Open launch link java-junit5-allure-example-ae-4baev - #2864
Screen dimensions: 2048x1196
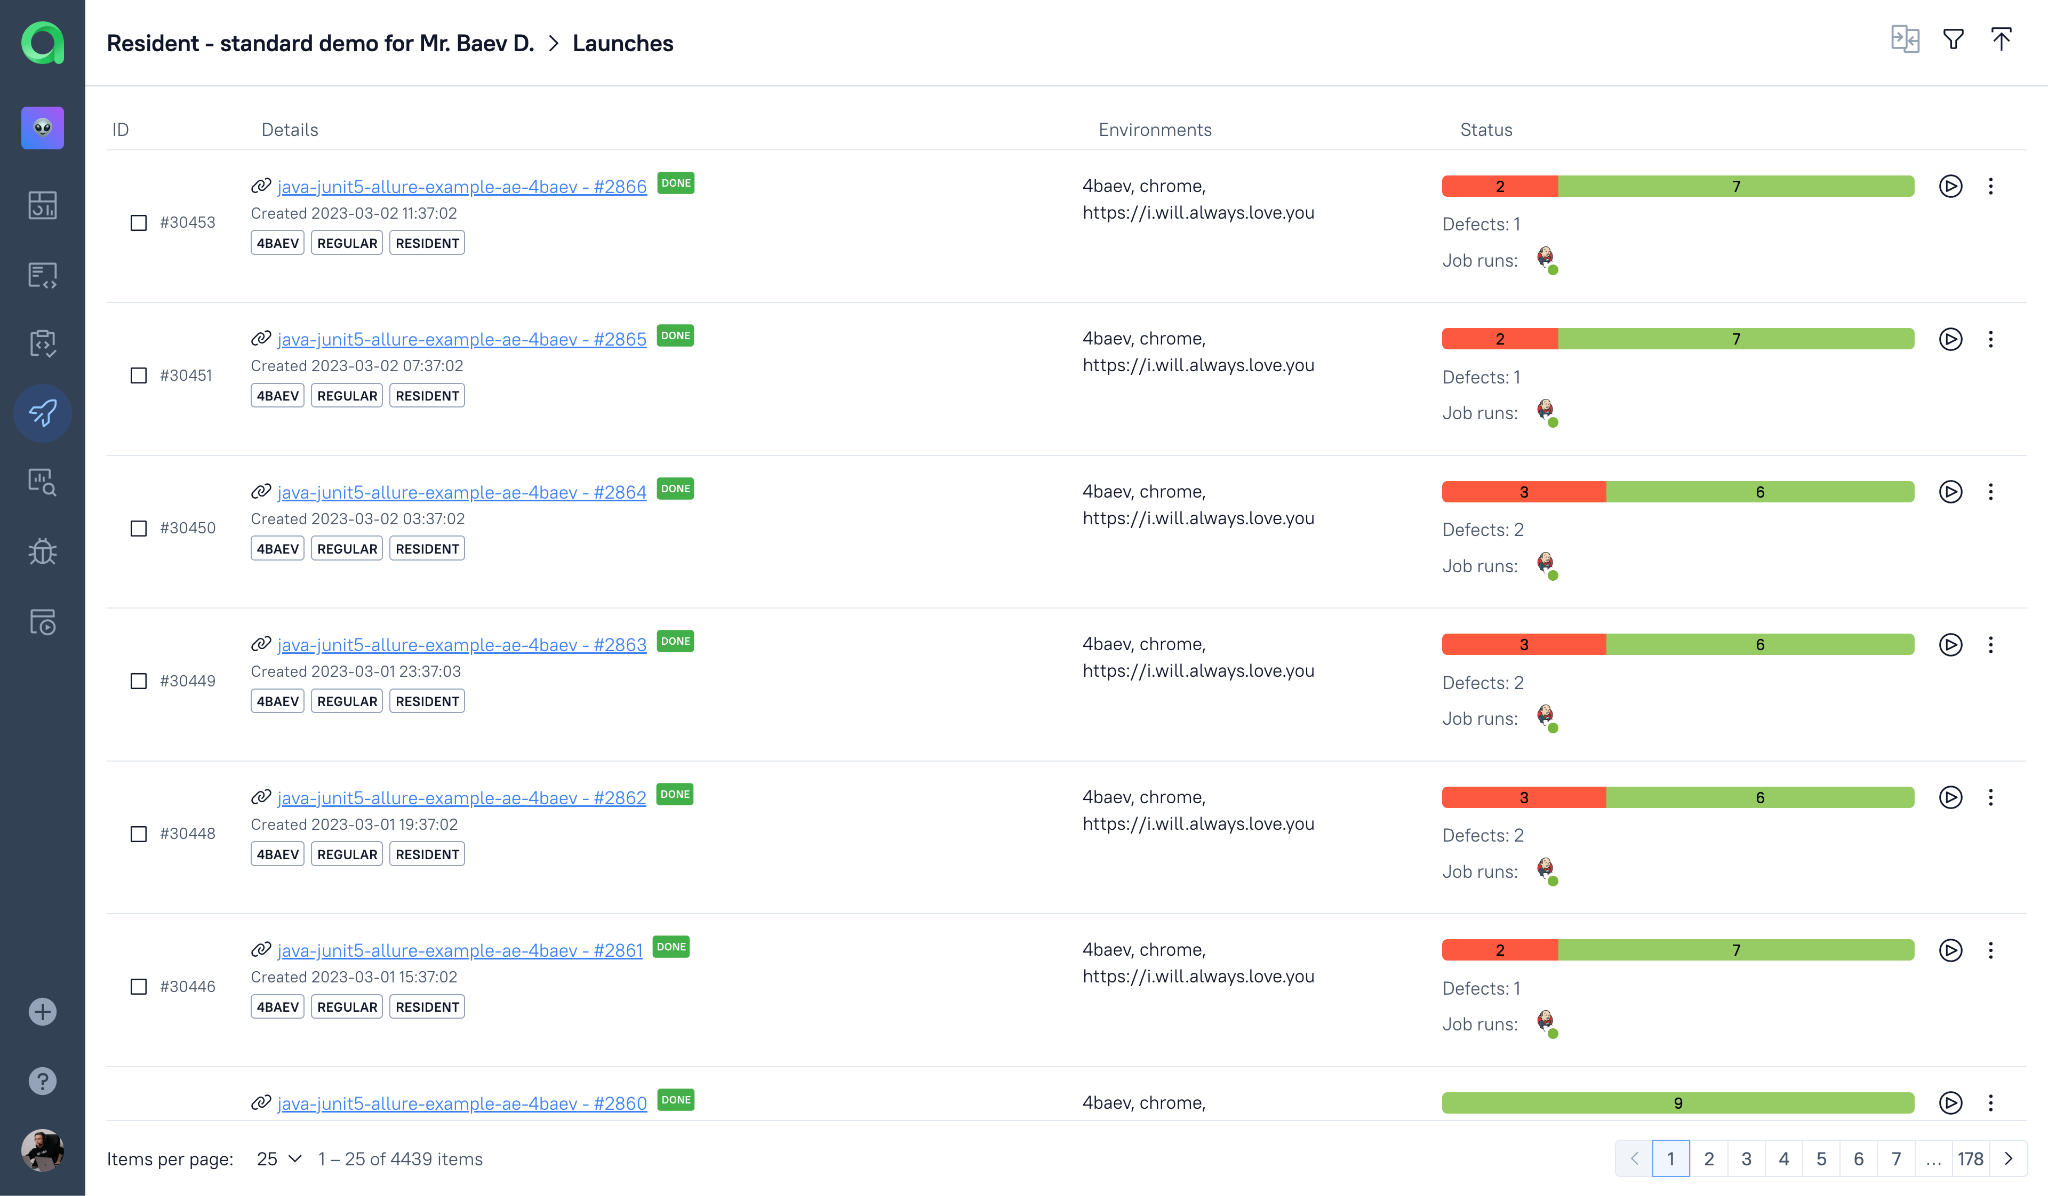click(461, 492)
